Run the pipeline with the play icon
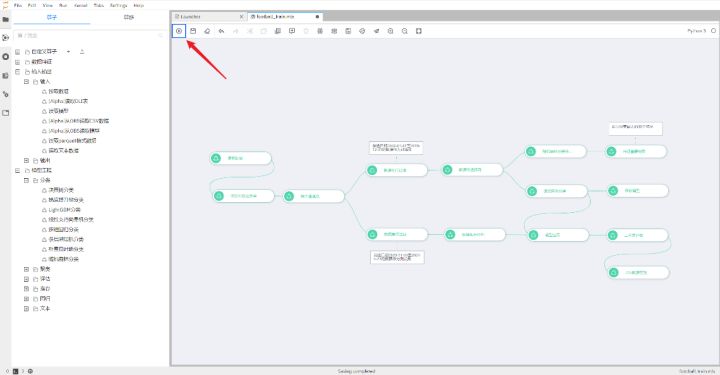Screen dimensions: 720x375 click(179, 31)
